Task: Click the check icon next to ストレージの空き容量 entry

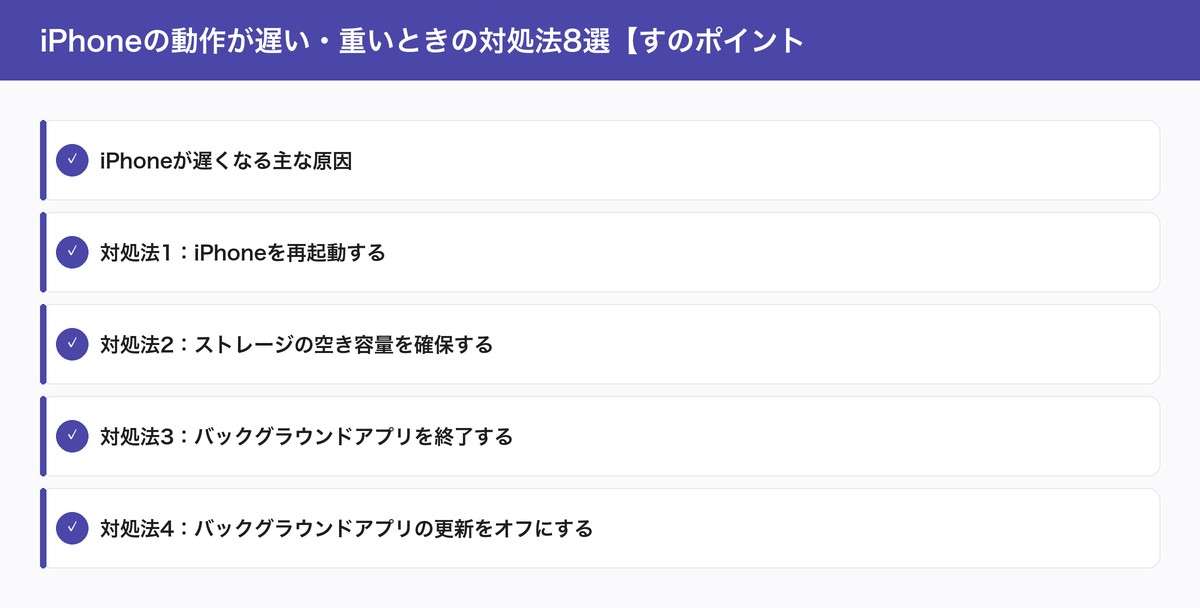Action: coord(72,344)
